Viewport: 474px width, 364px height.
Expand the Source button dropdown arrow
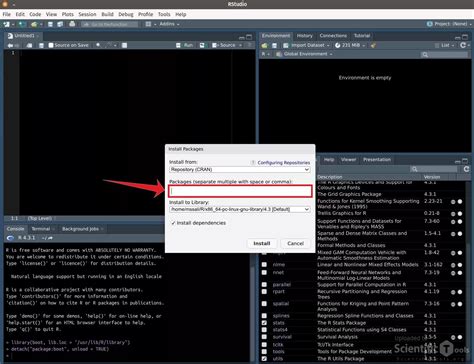point(240,45)
